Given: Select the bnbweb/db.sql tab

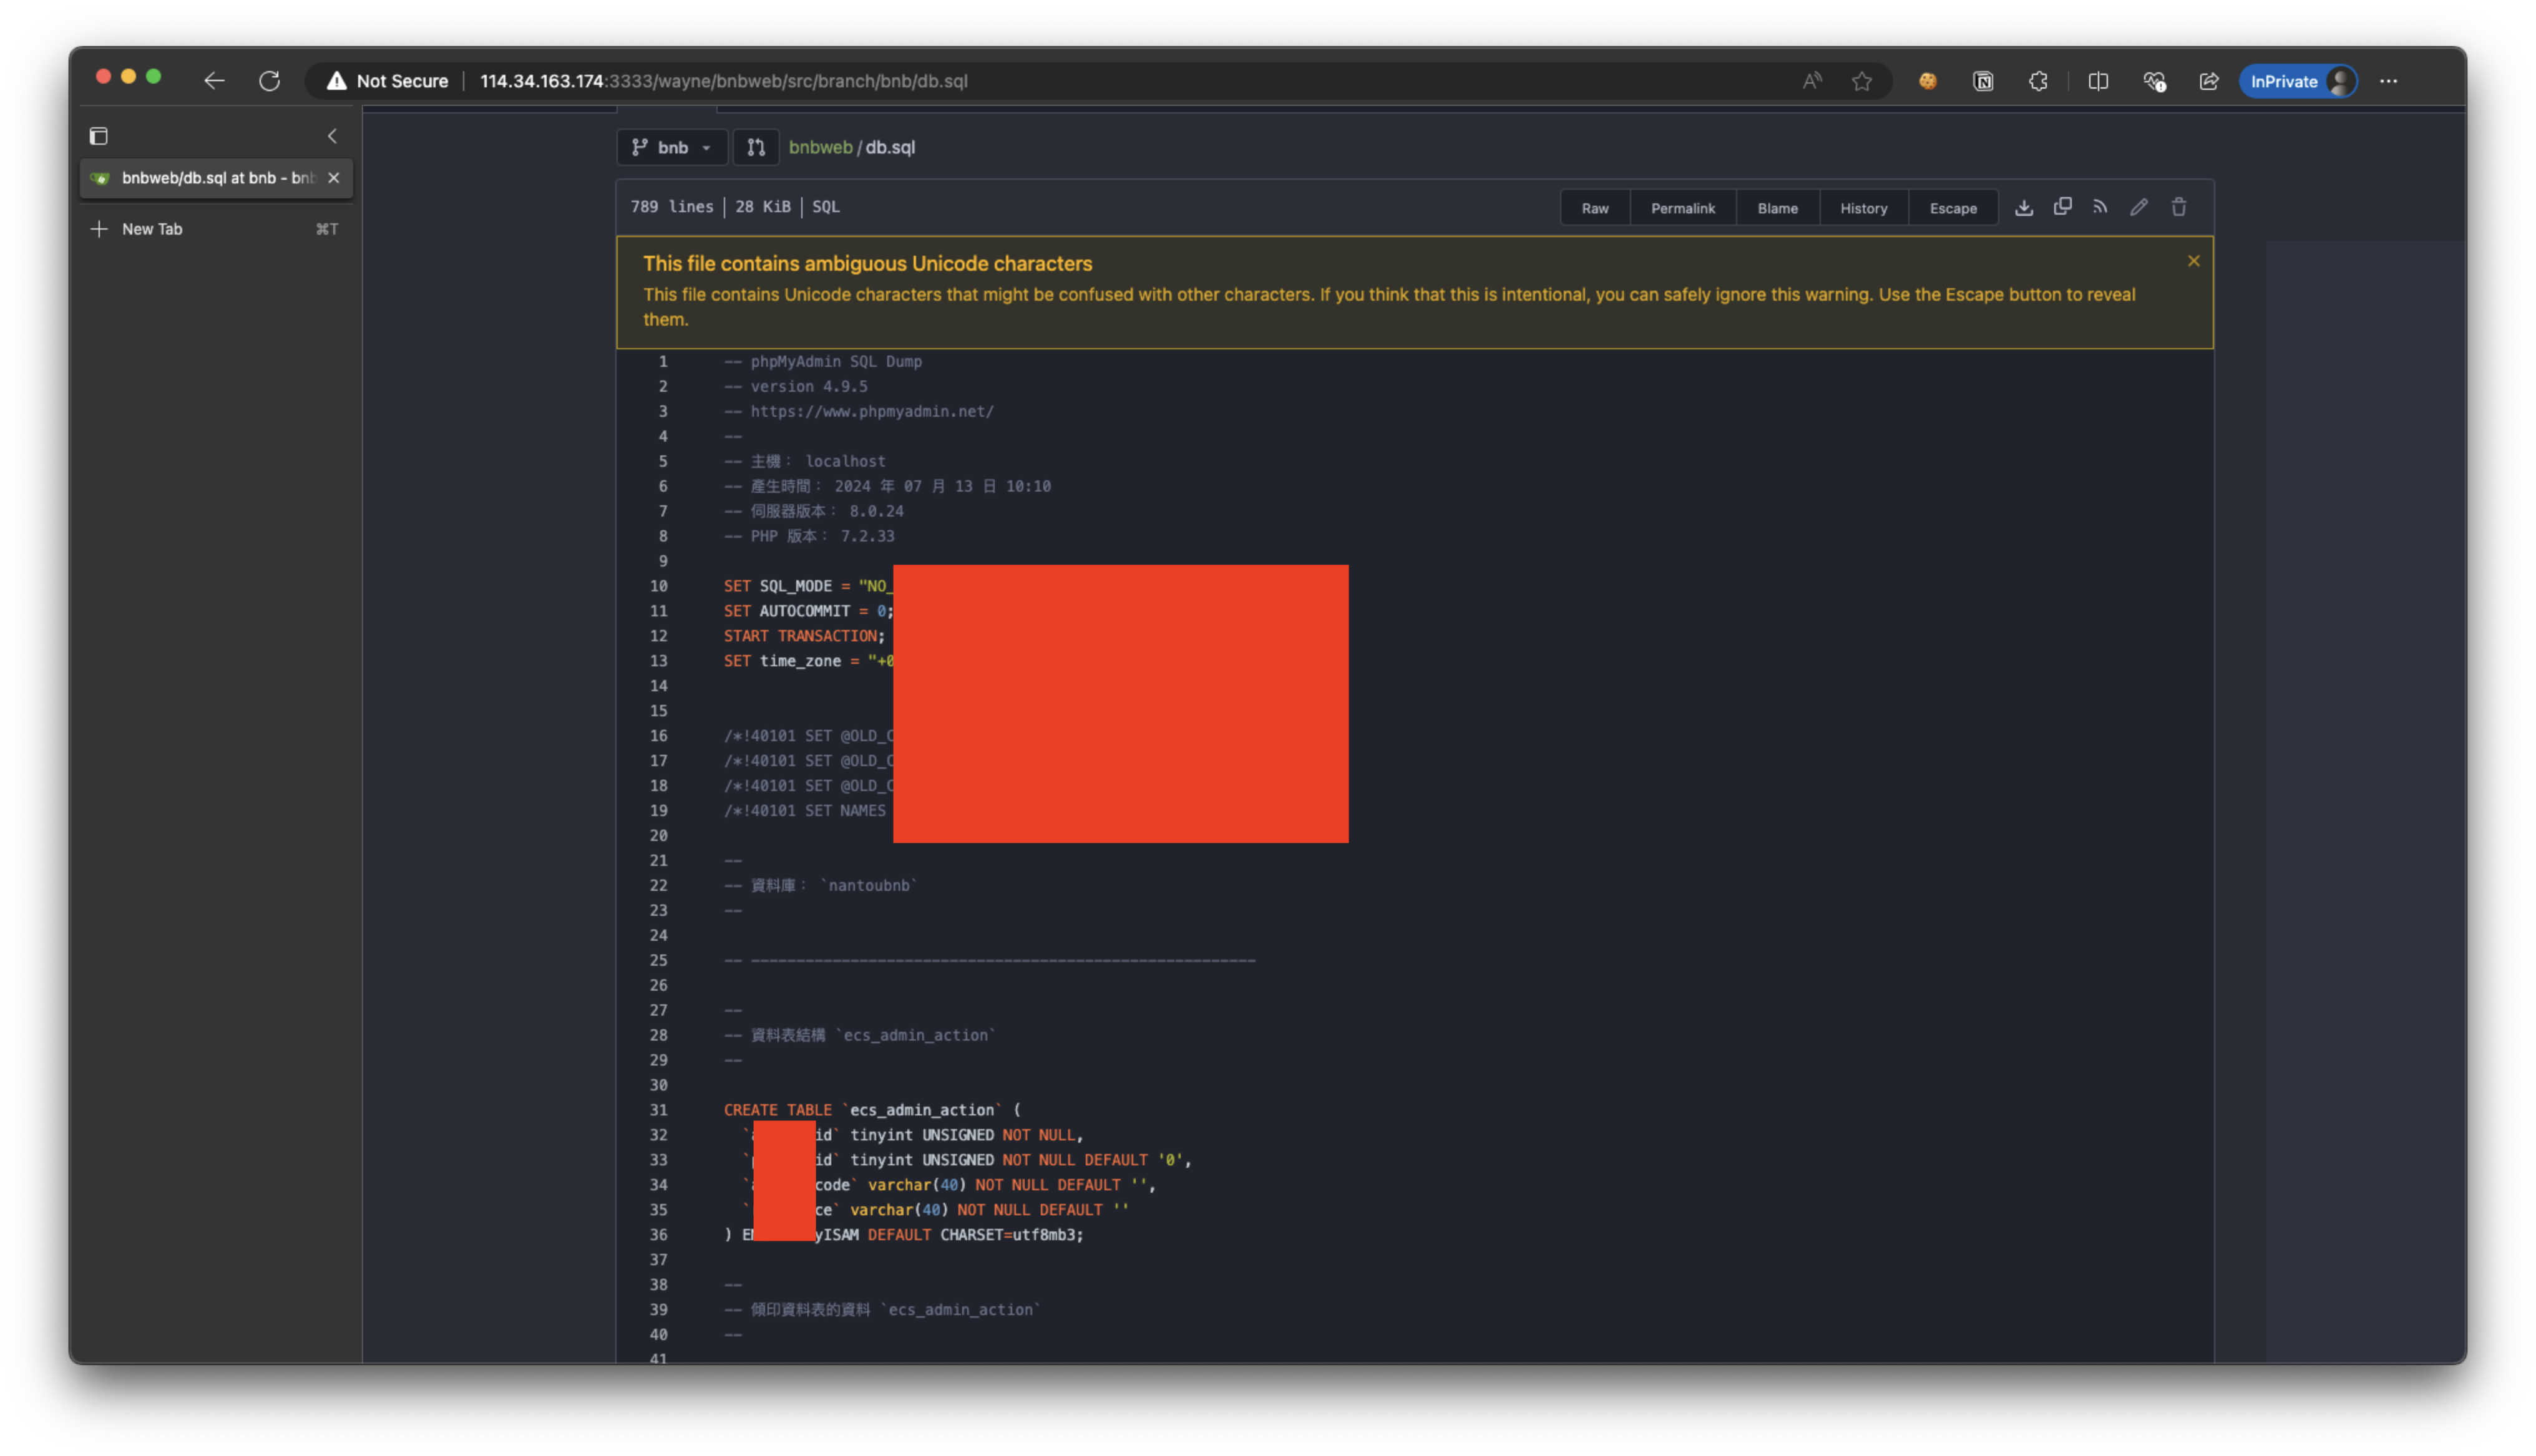Looking at the screenshot, I should 216,178.
